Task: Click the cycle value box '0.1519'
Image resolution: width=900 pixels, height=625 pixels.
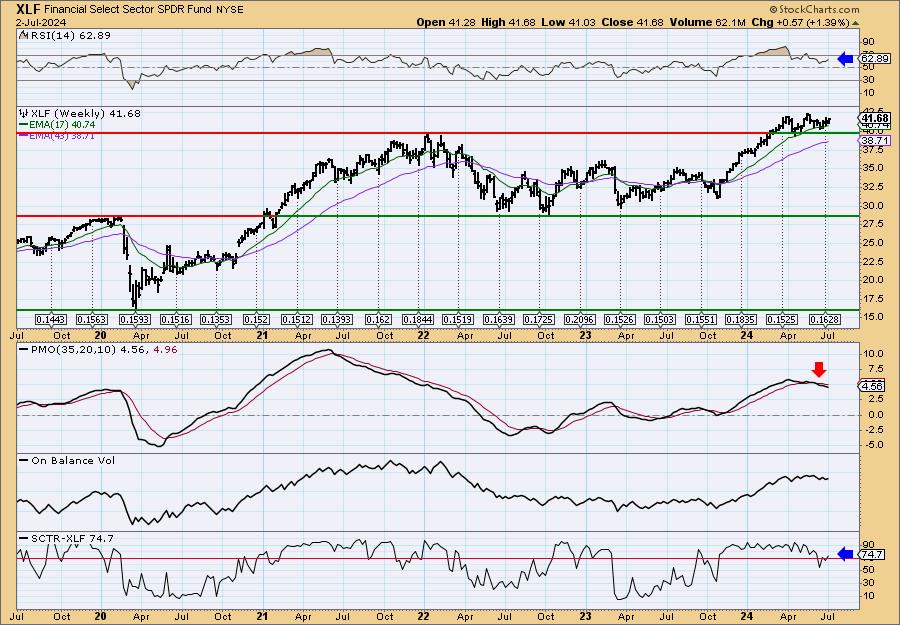Action: [458, 319]
